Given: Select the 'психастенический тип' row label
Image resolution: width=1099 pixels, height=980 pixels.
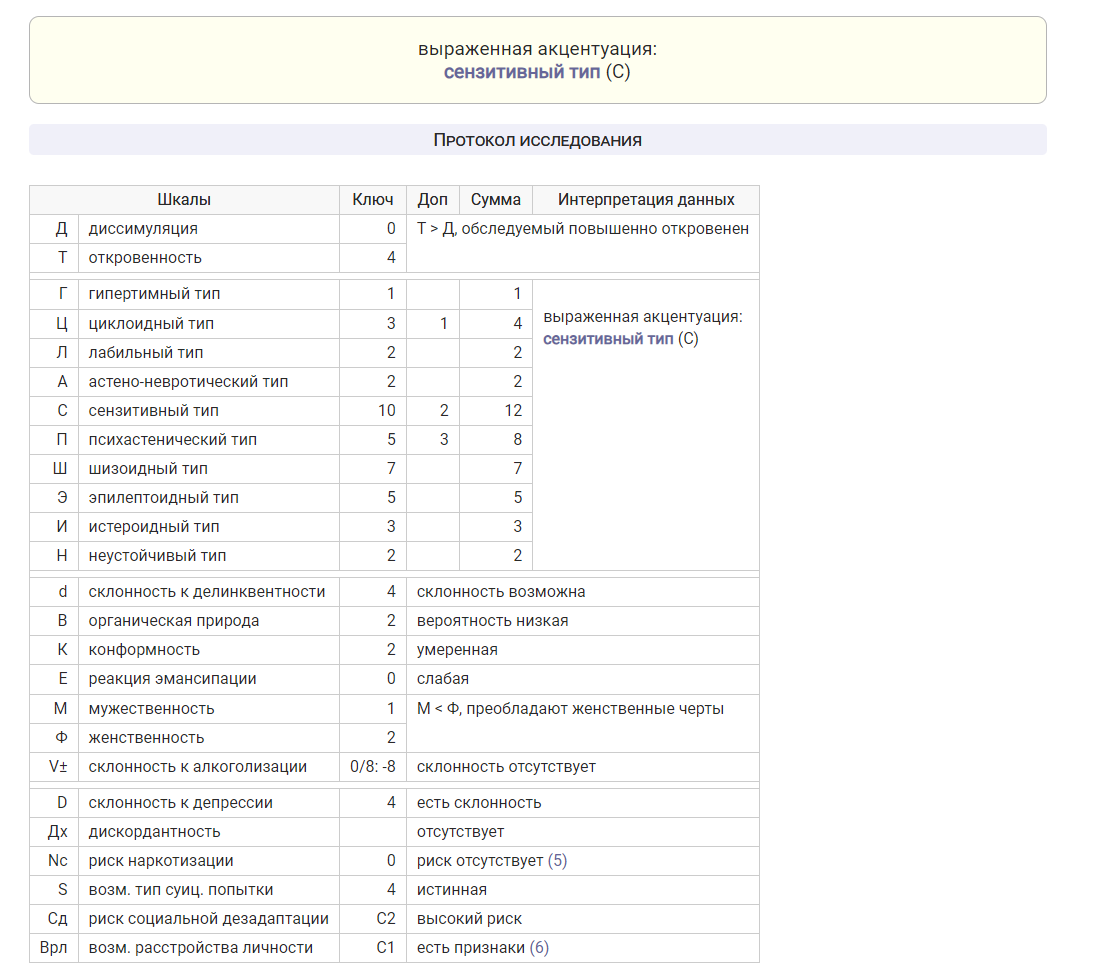Looking at the screenshot, I should pos(172,440).
